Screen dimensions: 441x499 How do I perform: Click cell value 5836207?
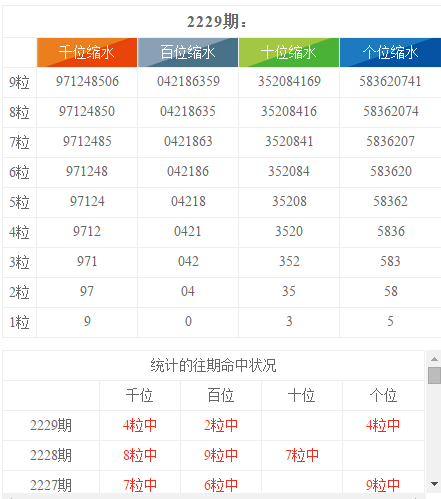pos(391,141)
